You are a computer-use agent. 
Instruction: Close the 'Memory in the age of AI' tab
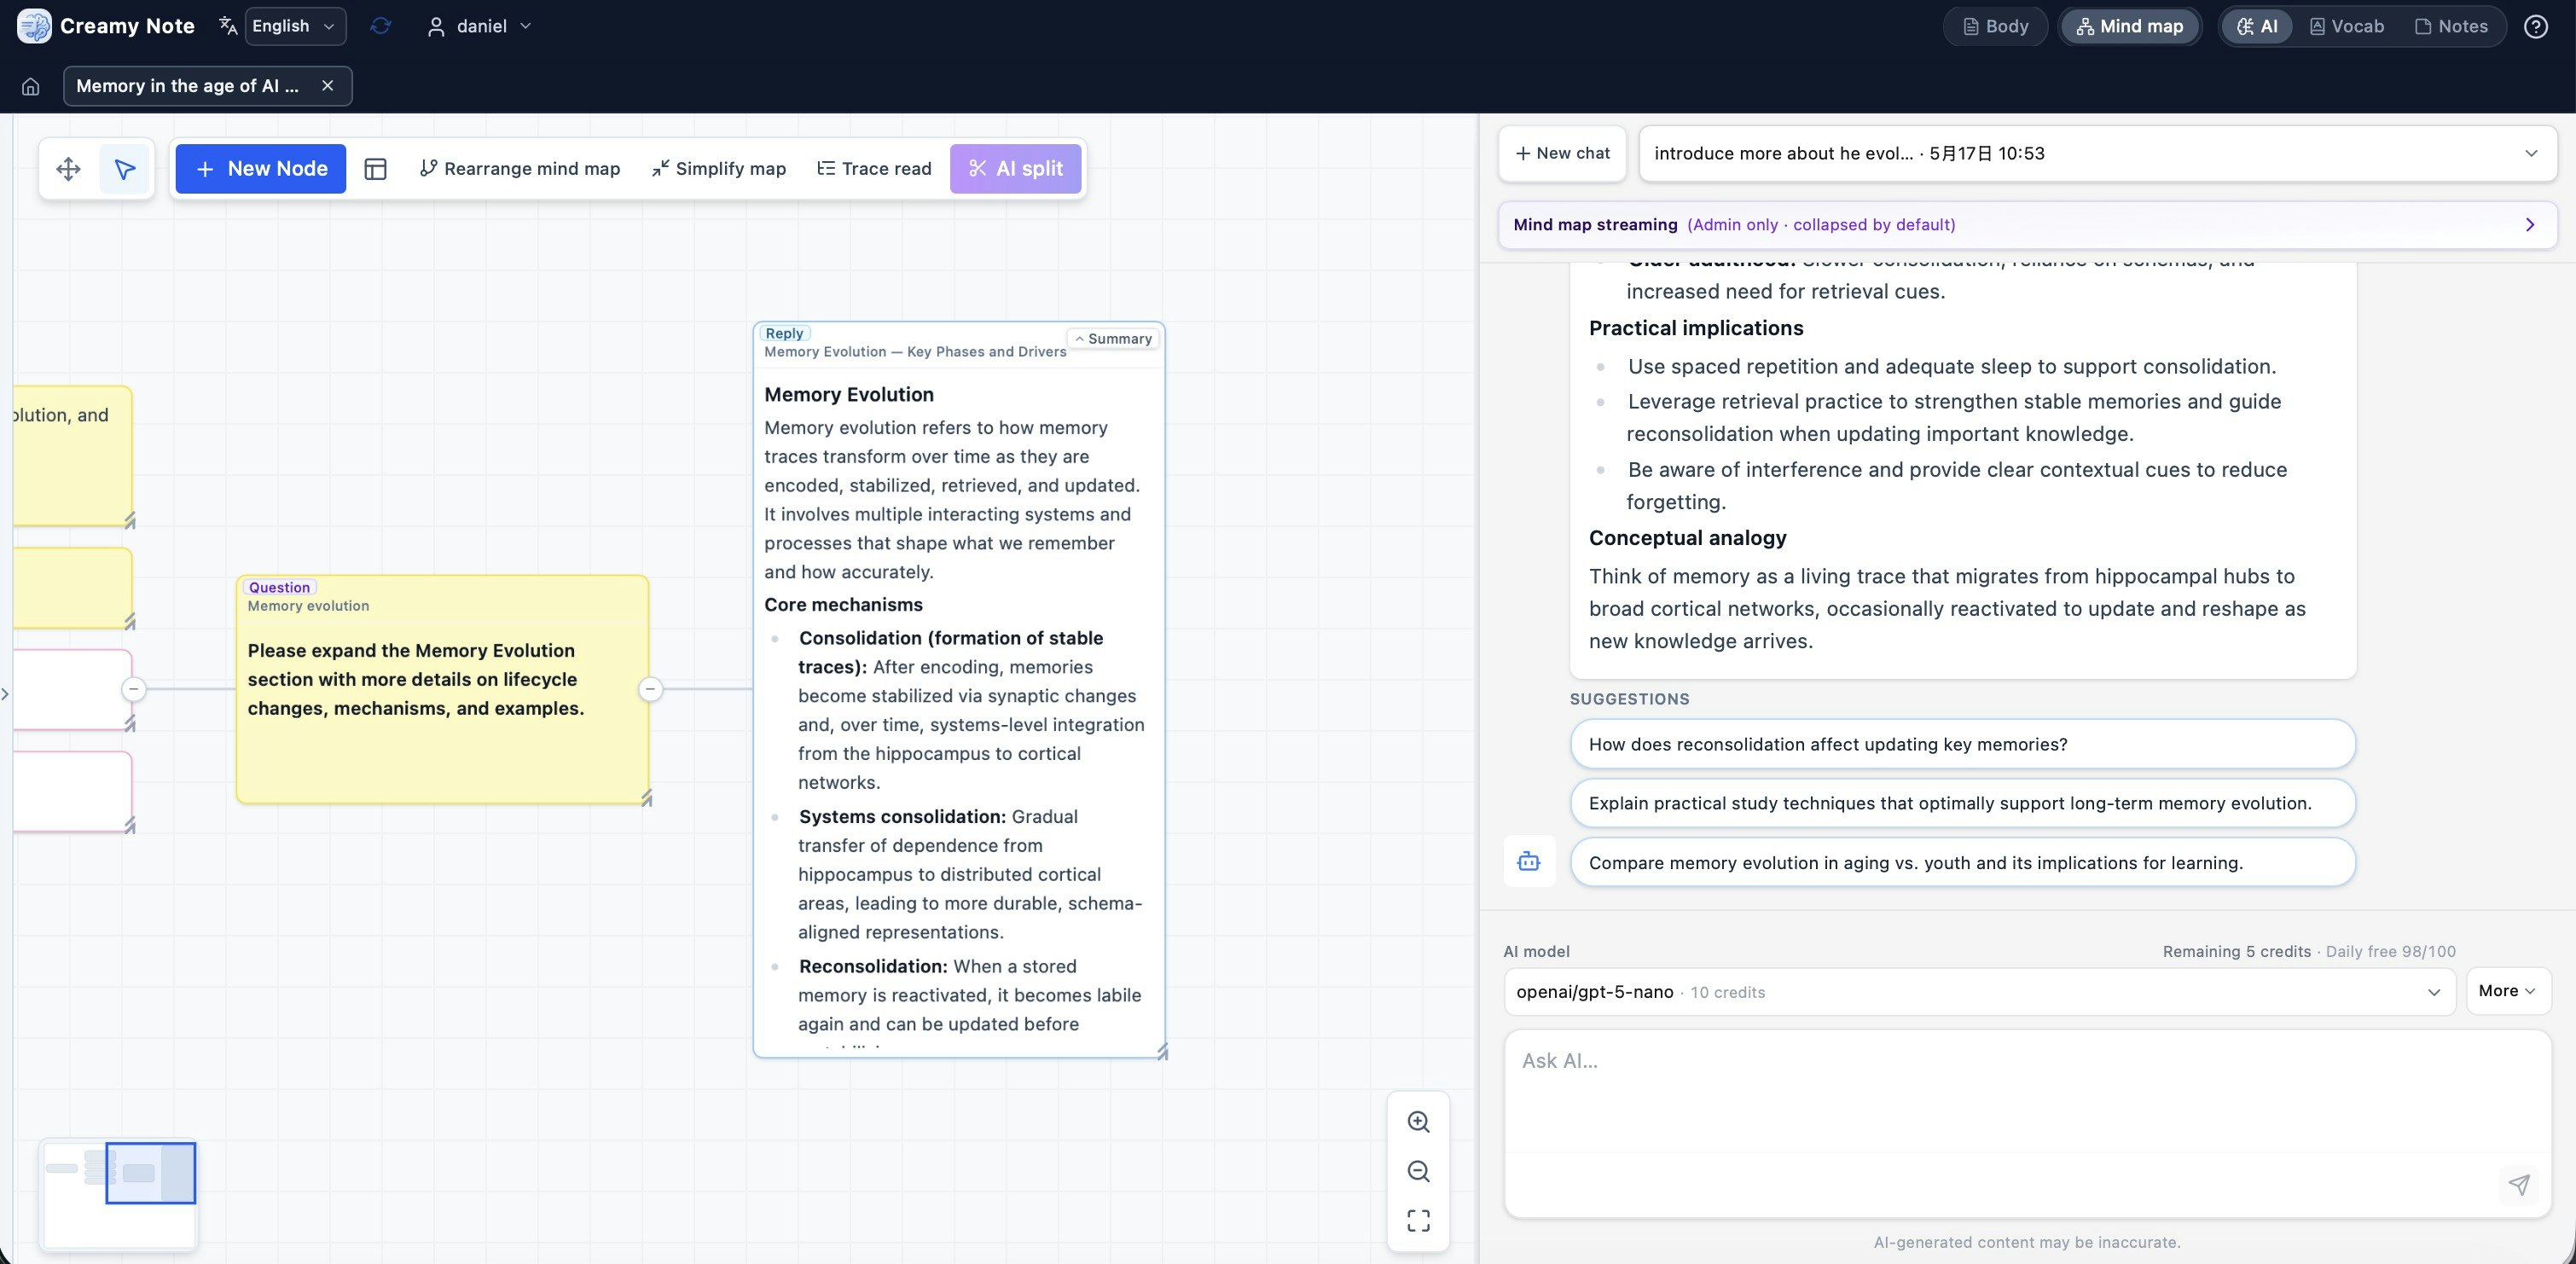click(x=327, y=86)
